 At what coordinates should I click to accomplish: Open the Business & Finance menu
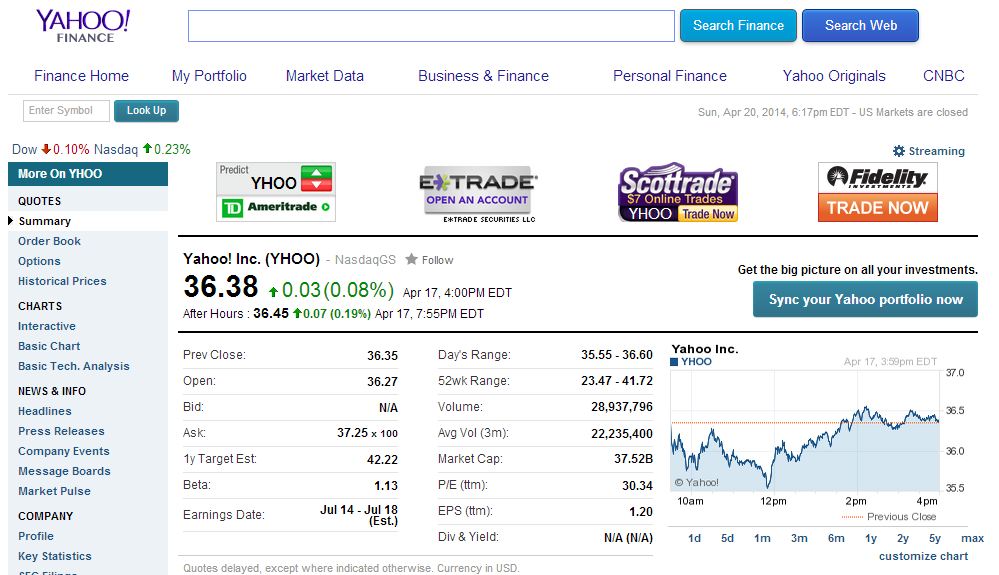coord(483,76)
